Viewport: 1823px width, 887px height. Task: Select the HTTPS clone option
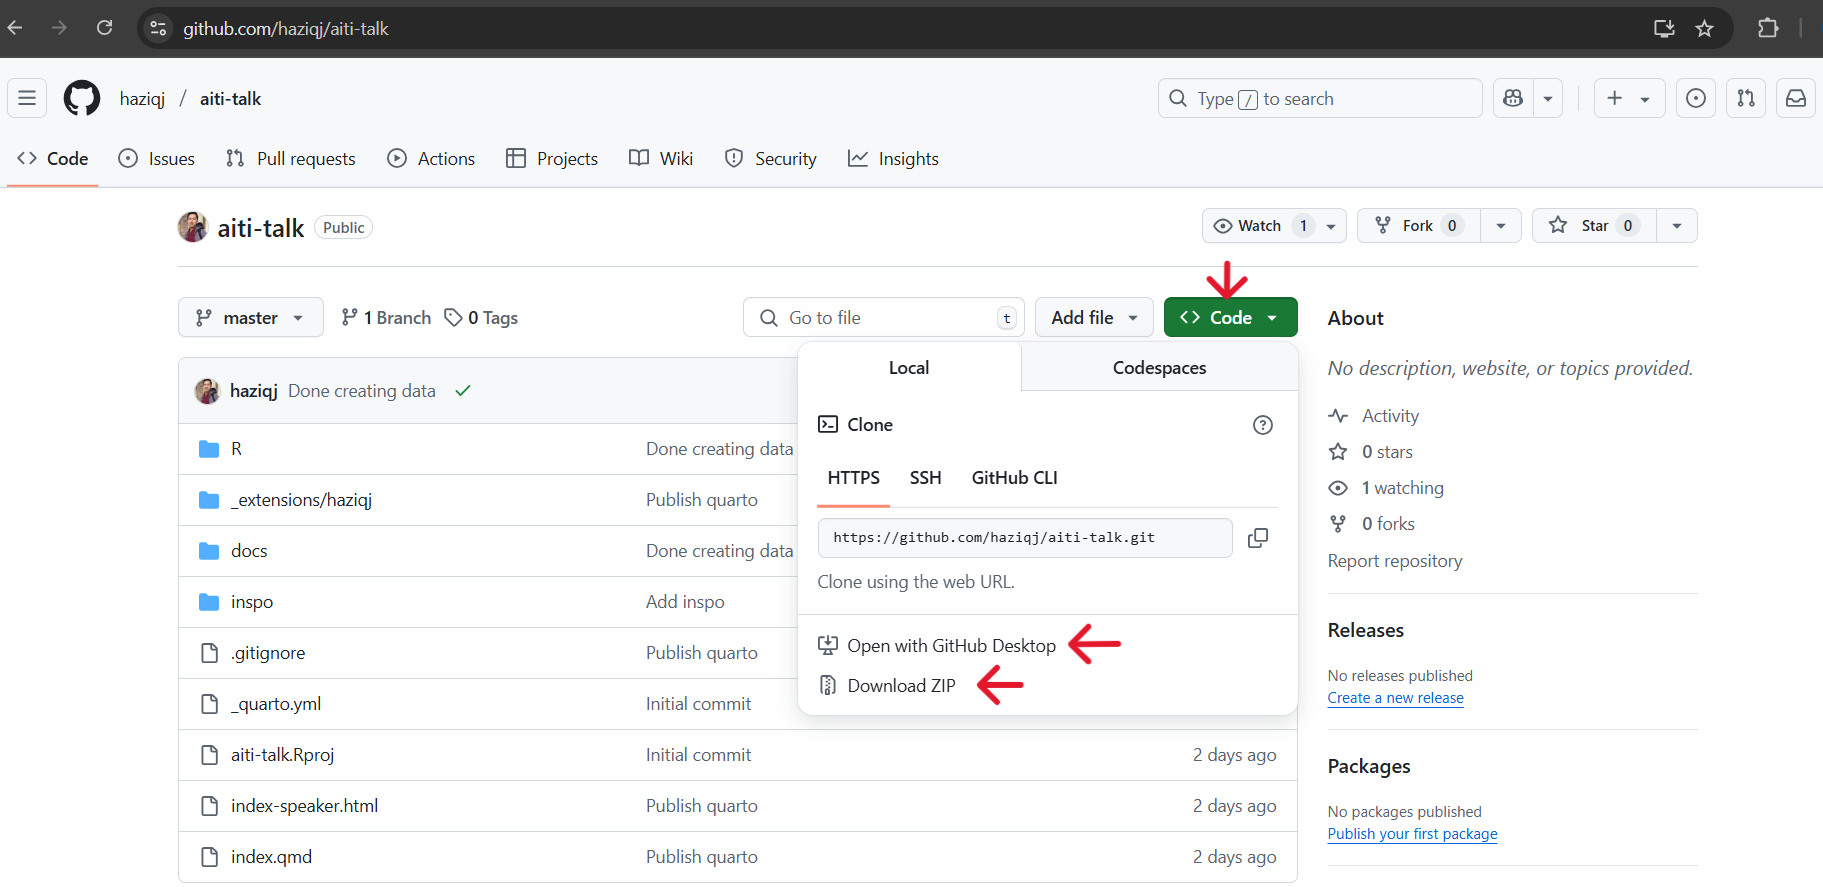854,478
